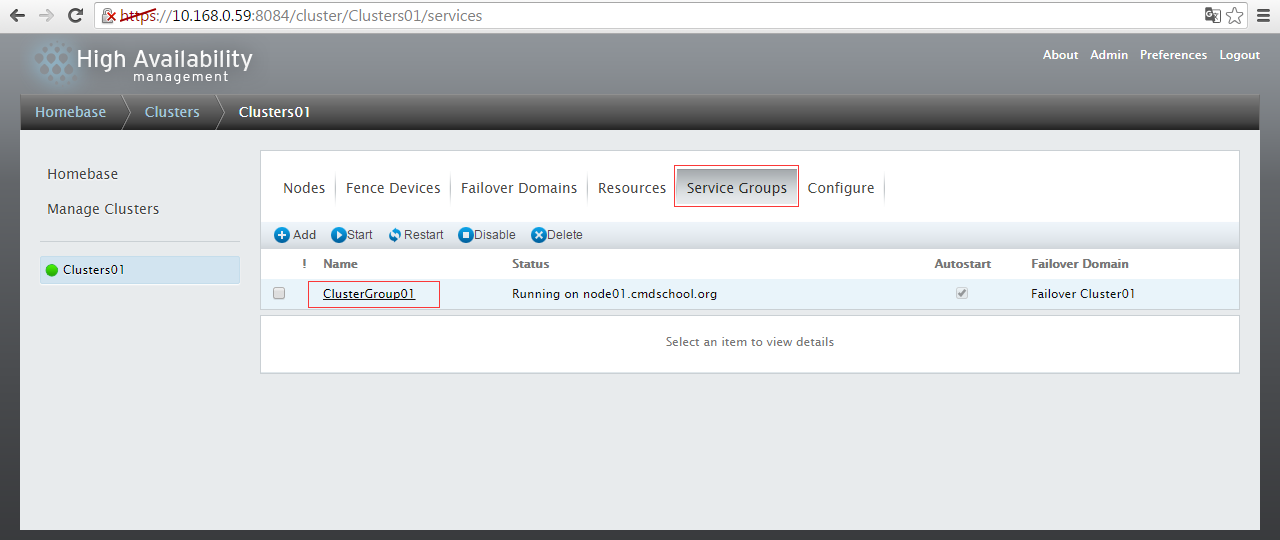1280x540 pixels.
Task: Click the High Availability management logo
Action: pyautogui.click(x=142, y=65)
